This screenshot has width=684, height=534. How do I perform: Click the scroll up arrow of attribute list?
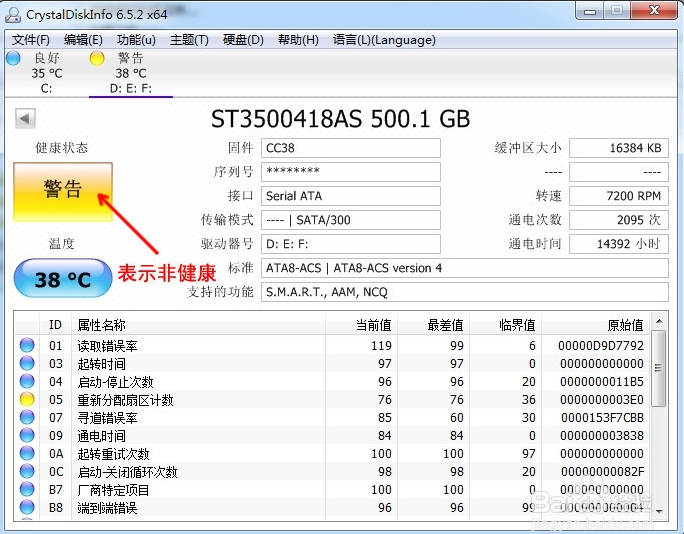pos(659,322)
